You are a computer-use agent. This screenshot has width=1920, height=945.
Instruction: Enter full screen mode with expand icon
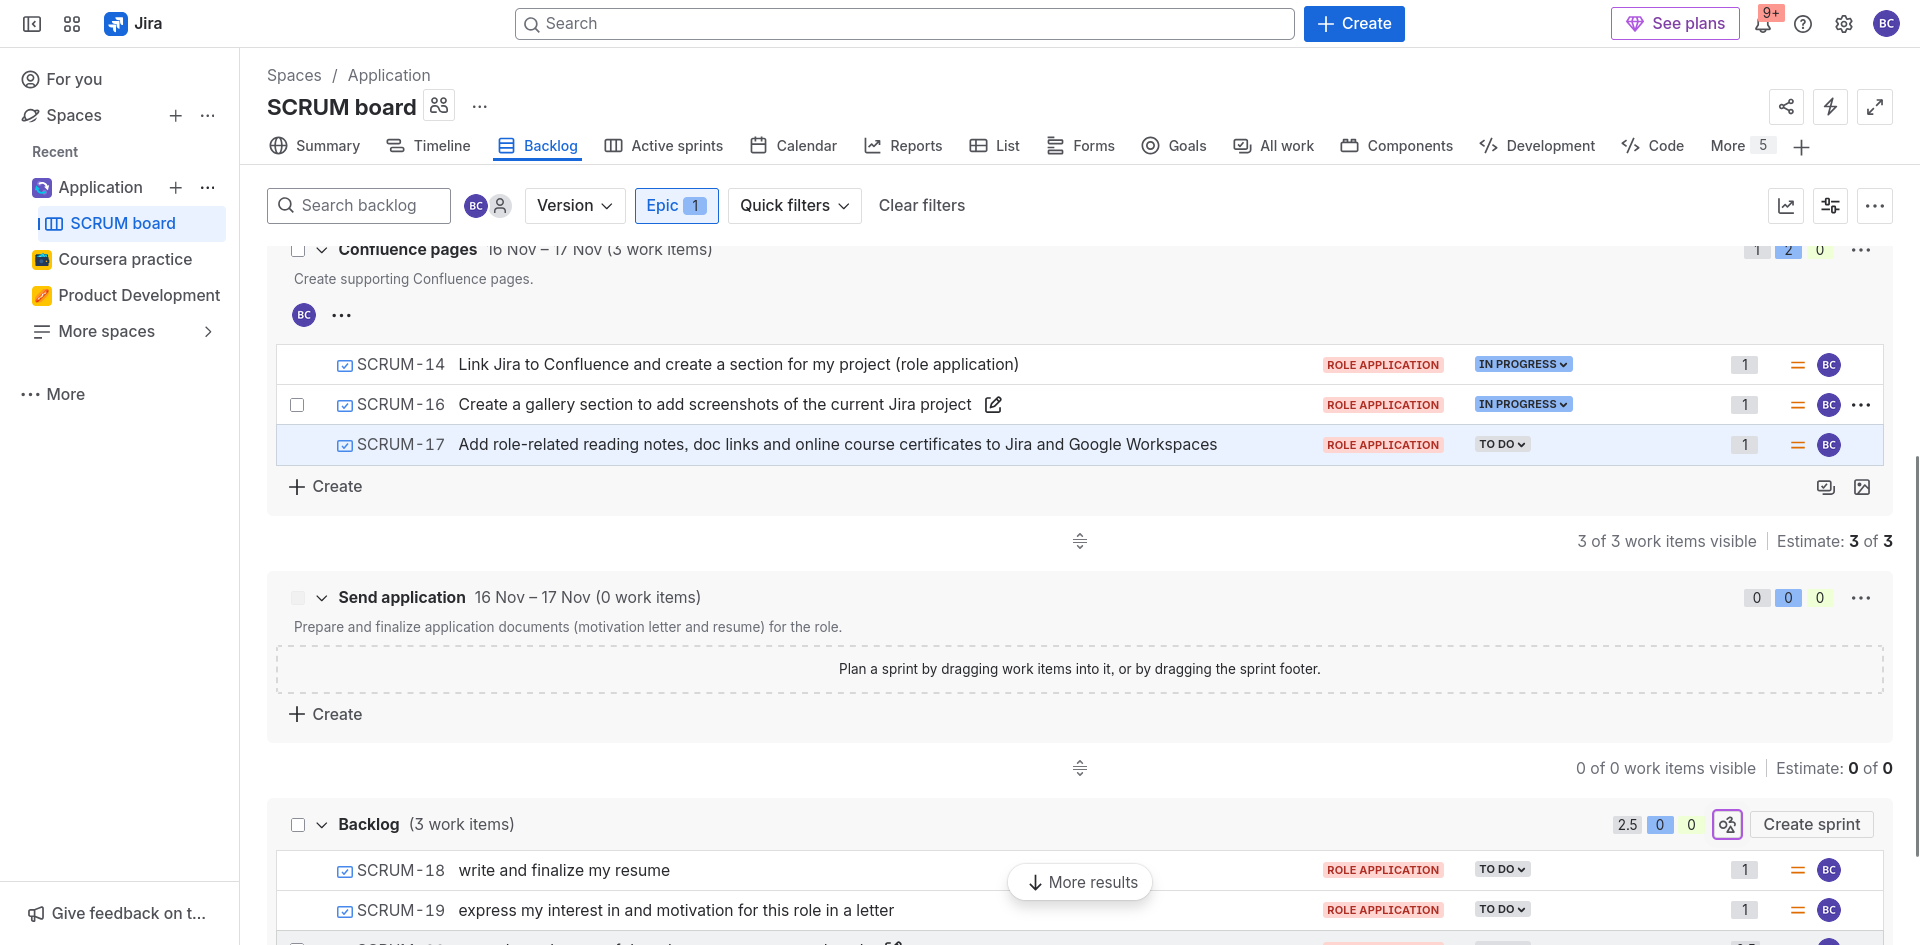[x=1875, y=106]
